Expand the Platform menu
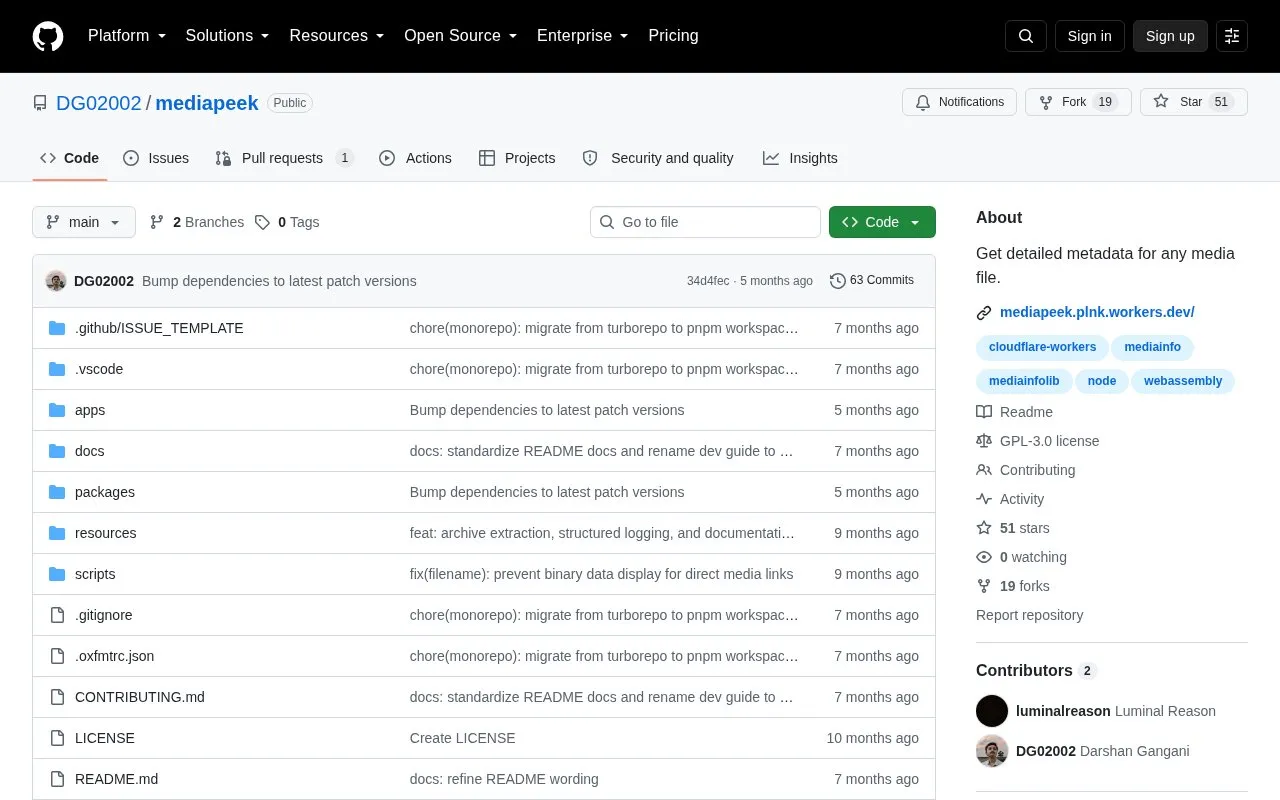The image size is (1280, 800). (x=127, y=36)
